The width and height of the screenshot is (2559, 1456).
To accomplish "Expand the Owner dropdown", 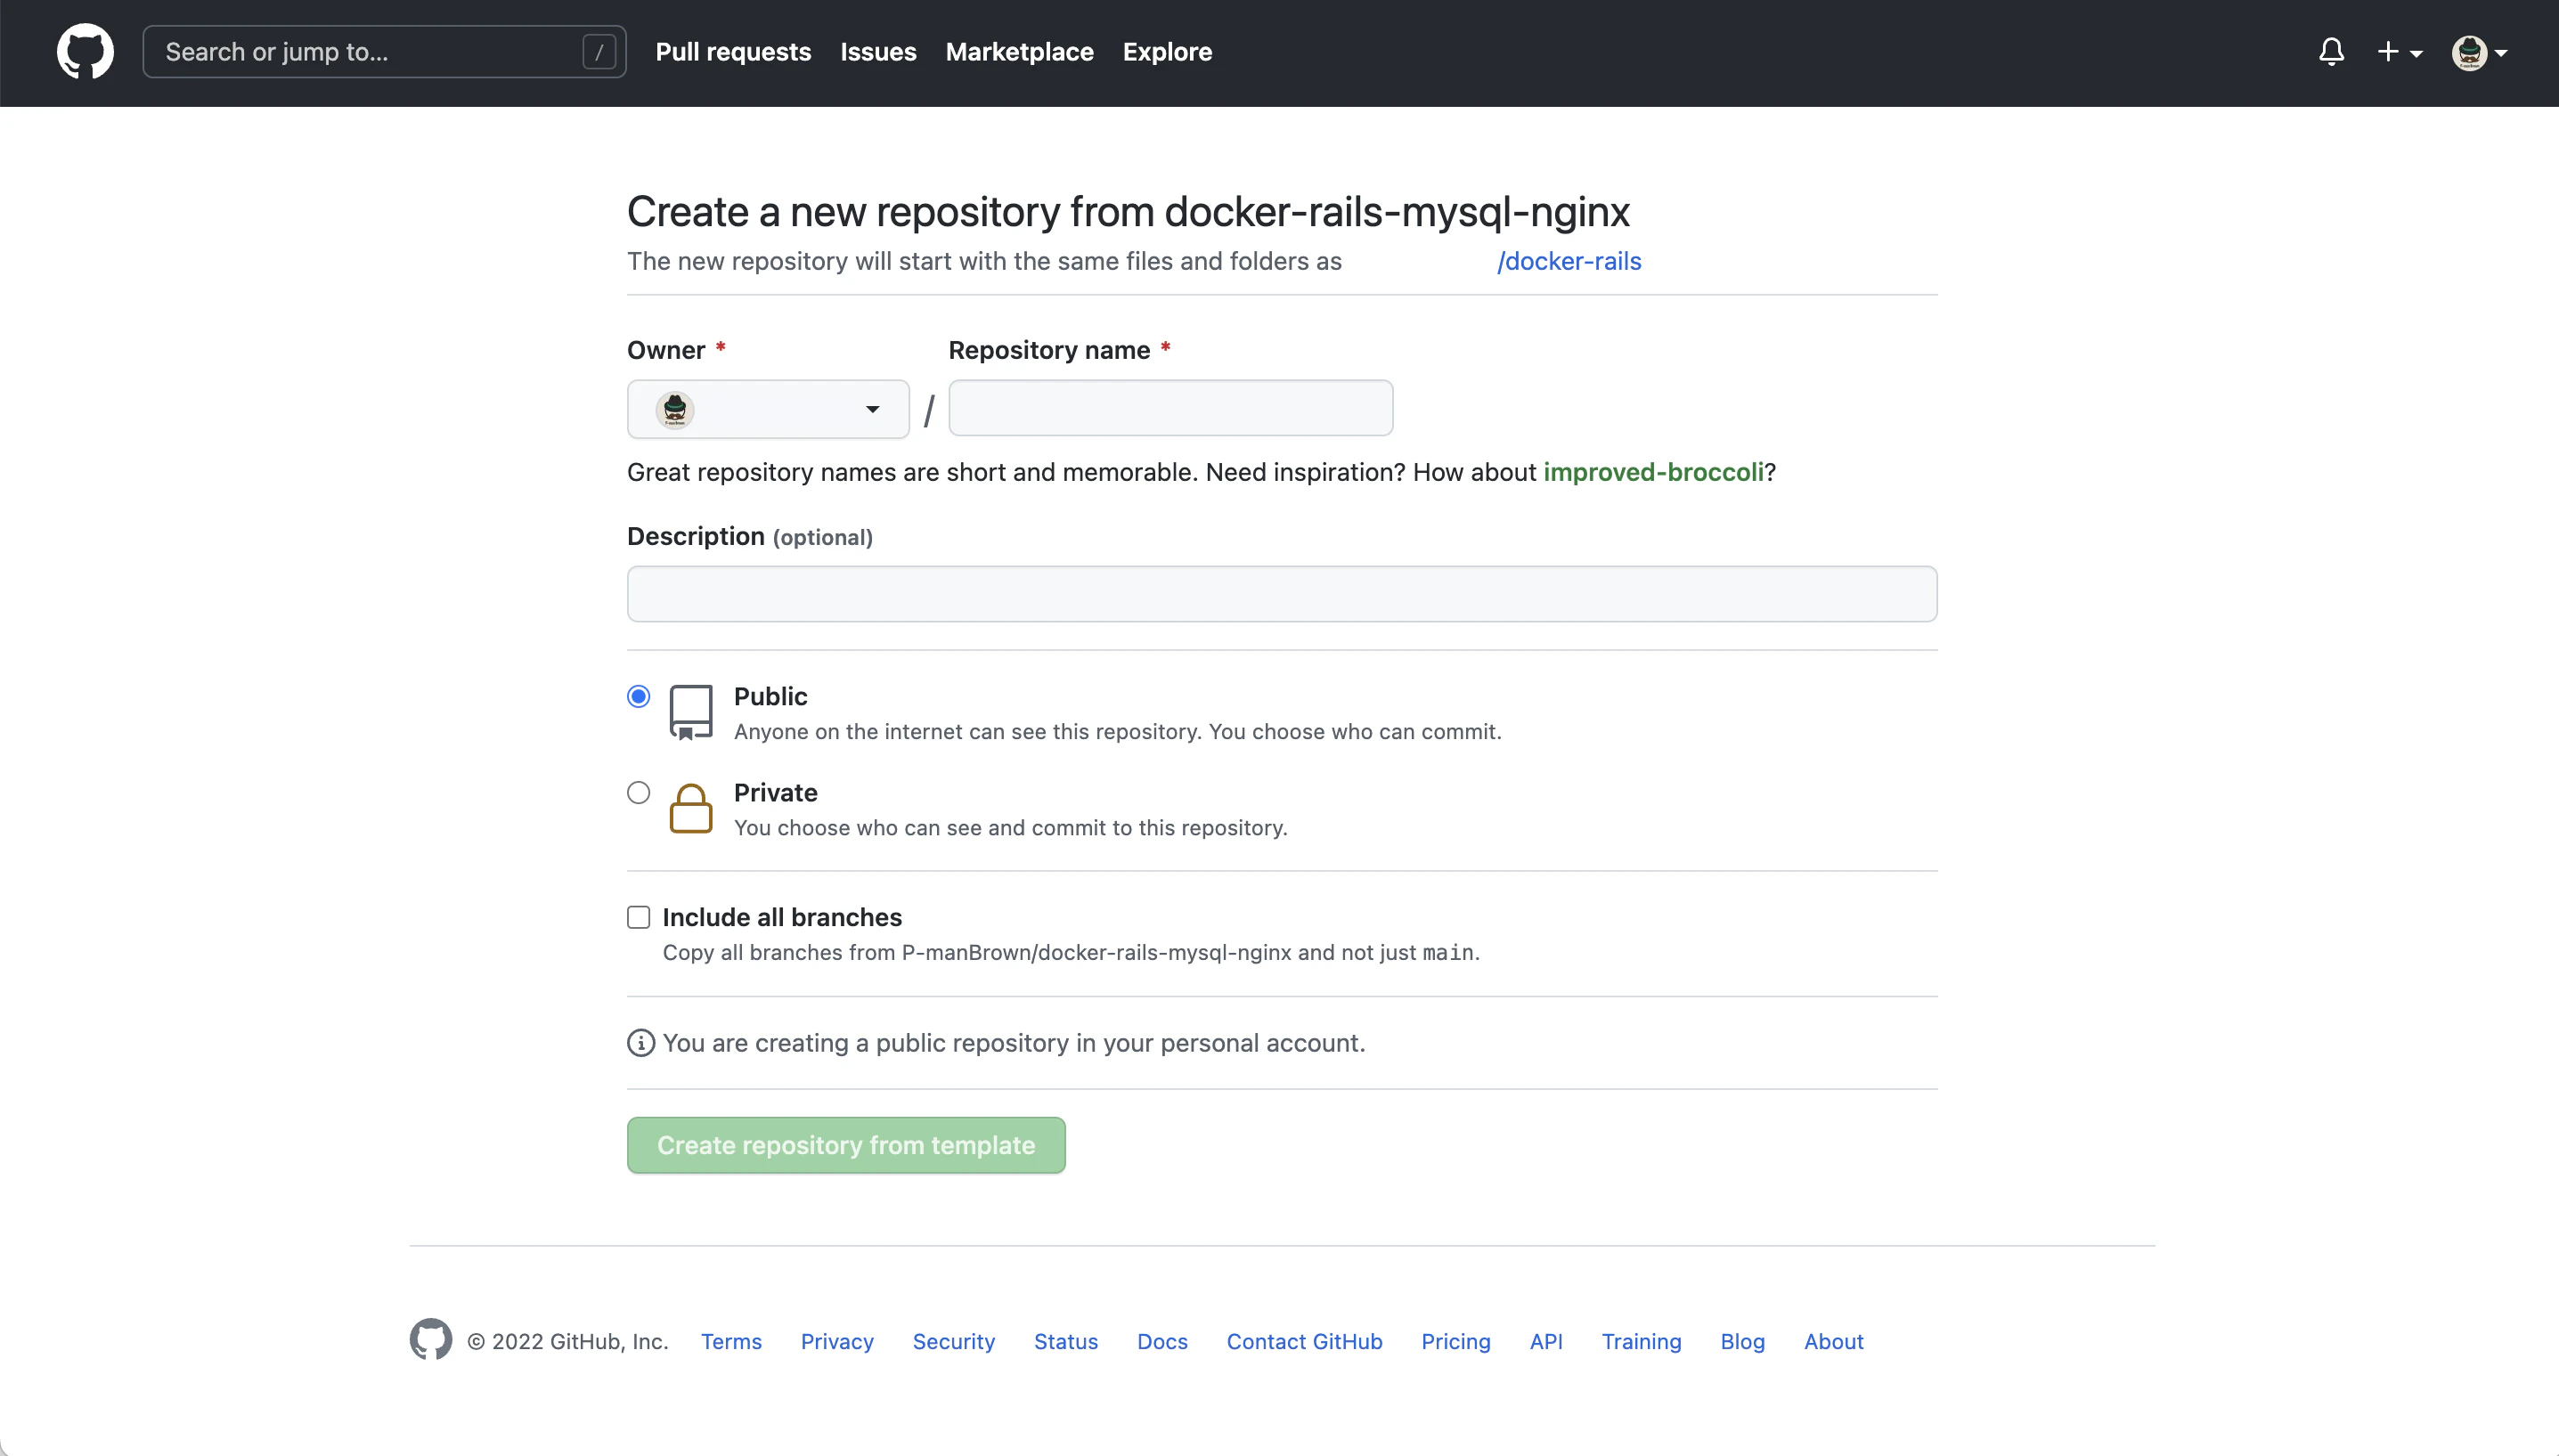I will tap(768, 408).
